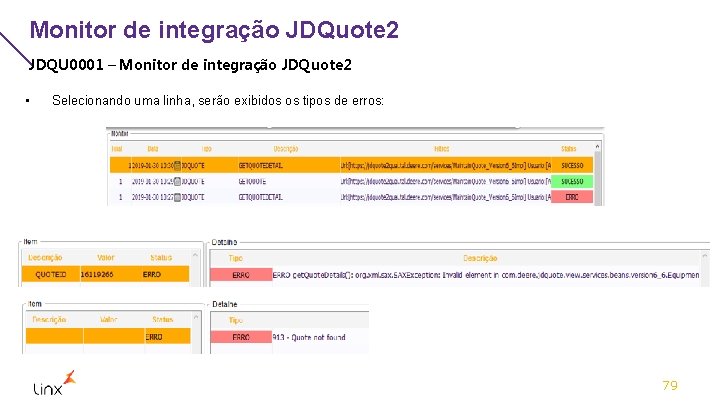The width and height of the screenshot is (720, 405).
Task: Click the Total column header in Monitor
Action: point(117,149)
